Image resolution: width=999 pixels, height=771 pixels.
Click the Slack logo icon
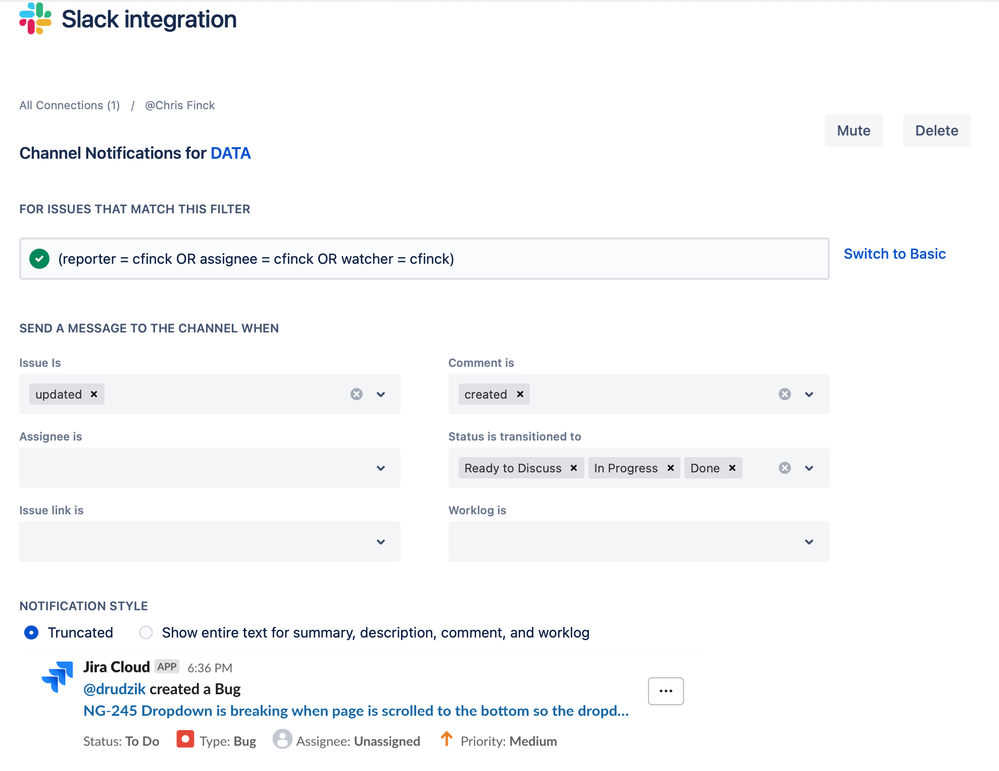pyautogui.click(x=35, y=18)
